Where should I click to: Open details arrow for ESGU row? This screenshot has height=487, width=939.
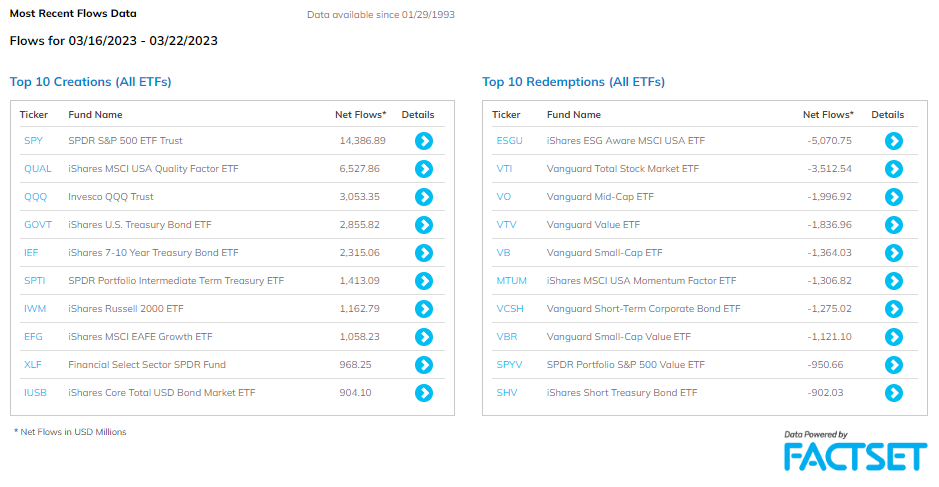click(x=894, y=141)
